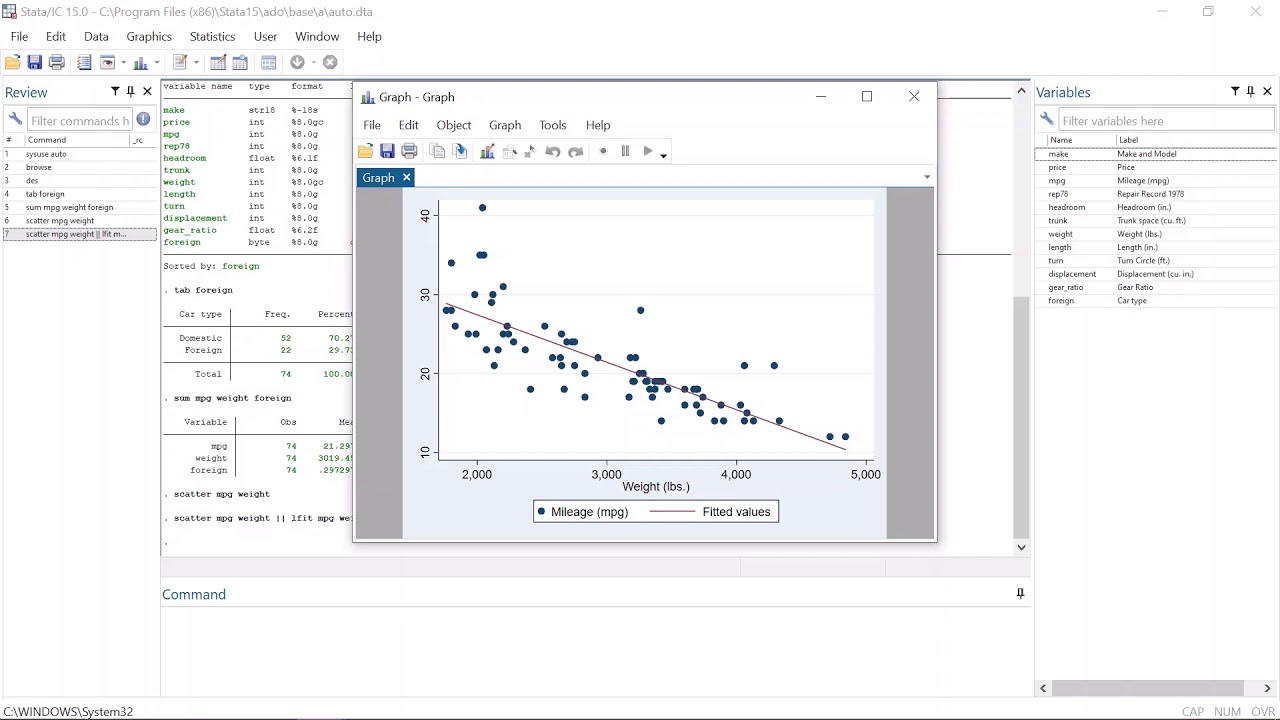Open the Data menu
Image resolution: width=1280 pixels, height=720 pixels.
[x=96, y=36]
